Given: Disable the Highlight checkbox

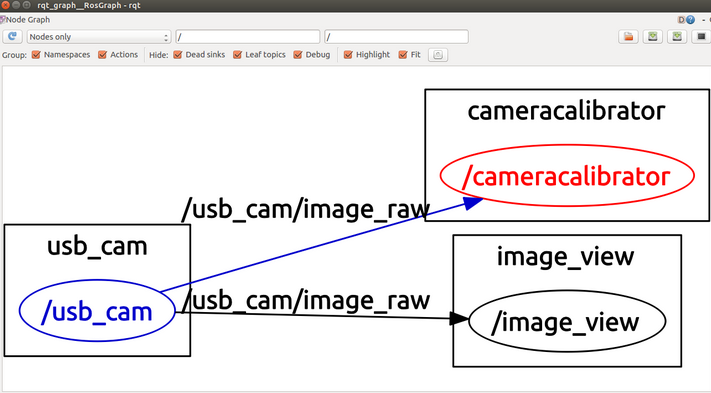Looking at the screenshot, I should point(348,55).
